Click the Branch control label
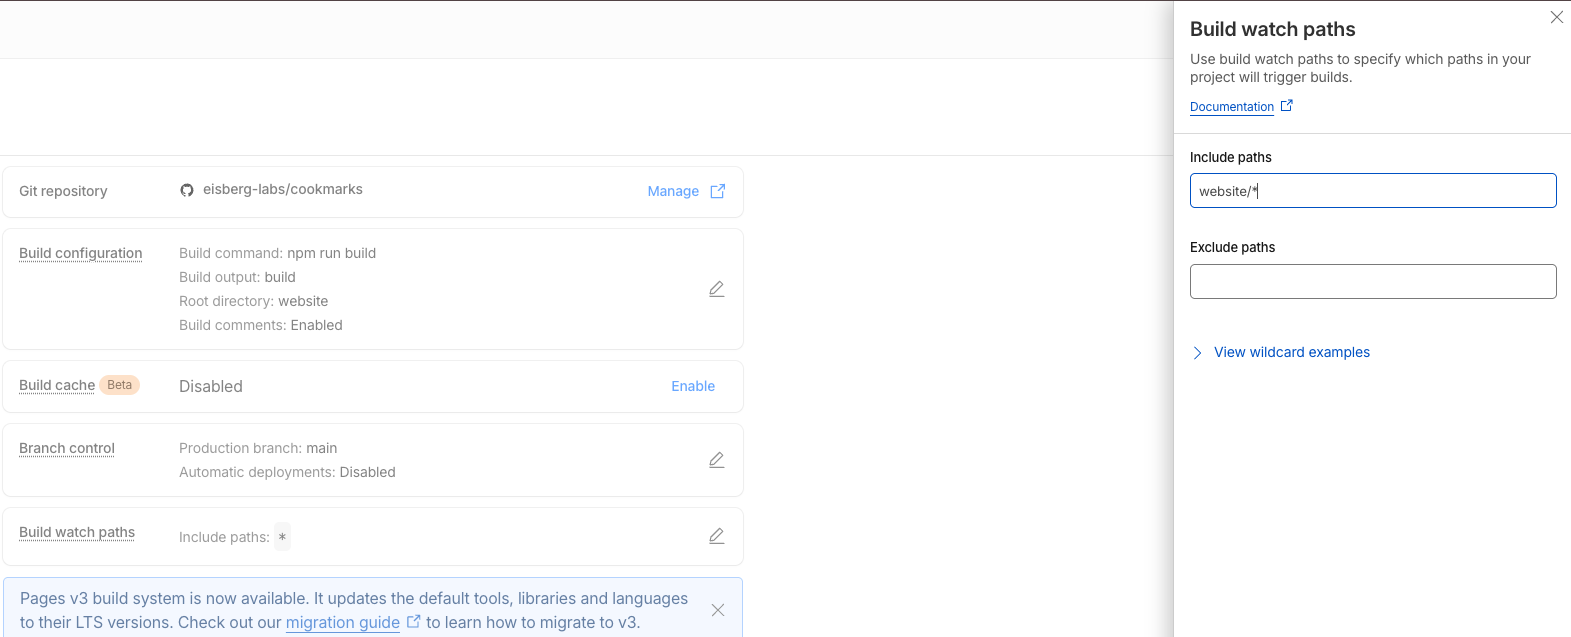Viewport: 1571px width, 637px height. 67,448
